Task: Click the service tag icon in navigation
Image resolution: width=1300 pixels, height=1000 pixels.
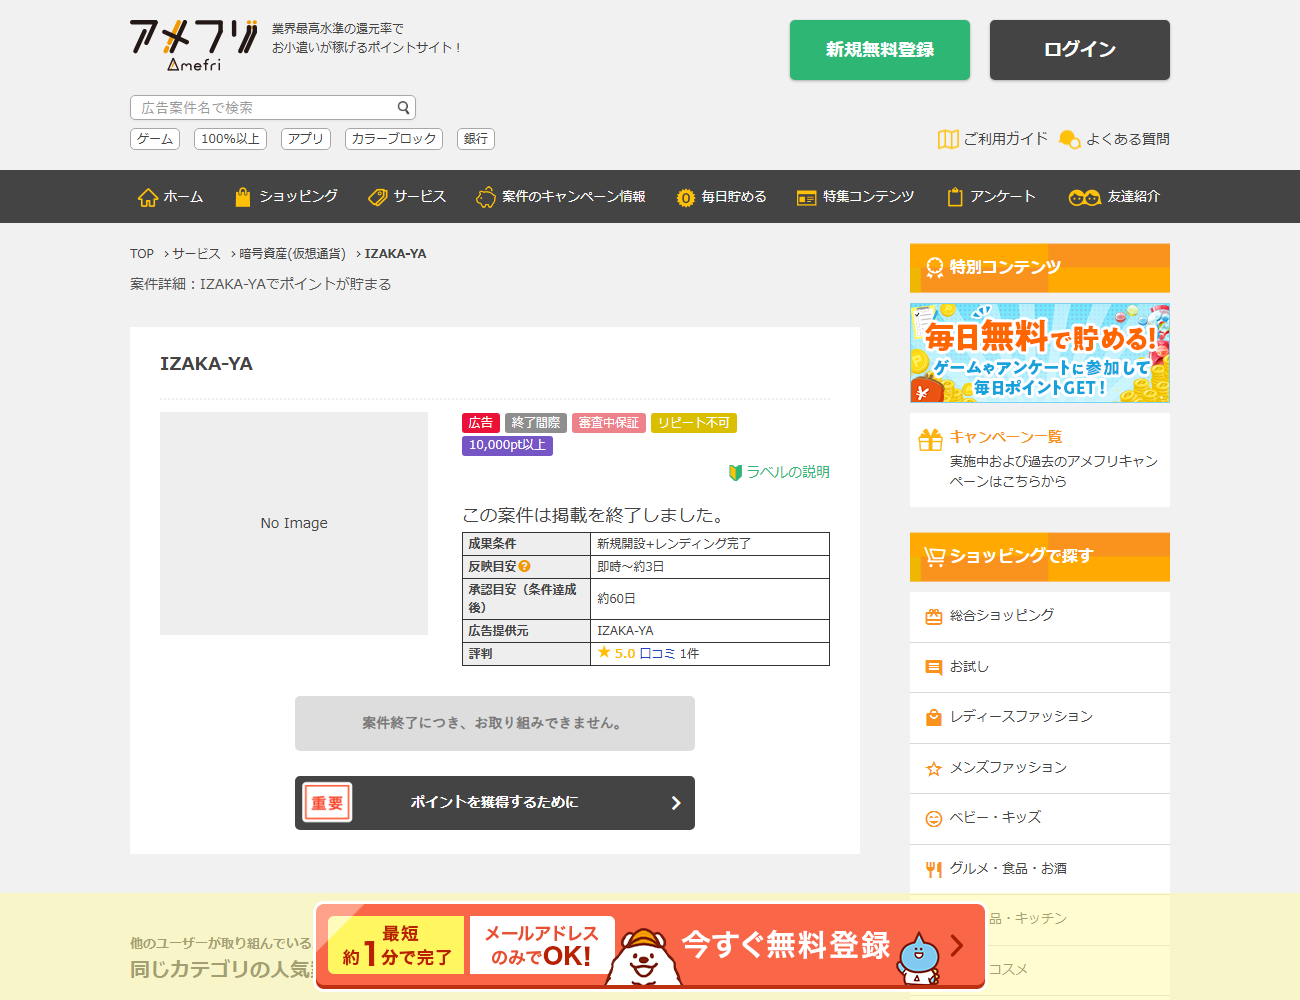Action: coord(377,197)
